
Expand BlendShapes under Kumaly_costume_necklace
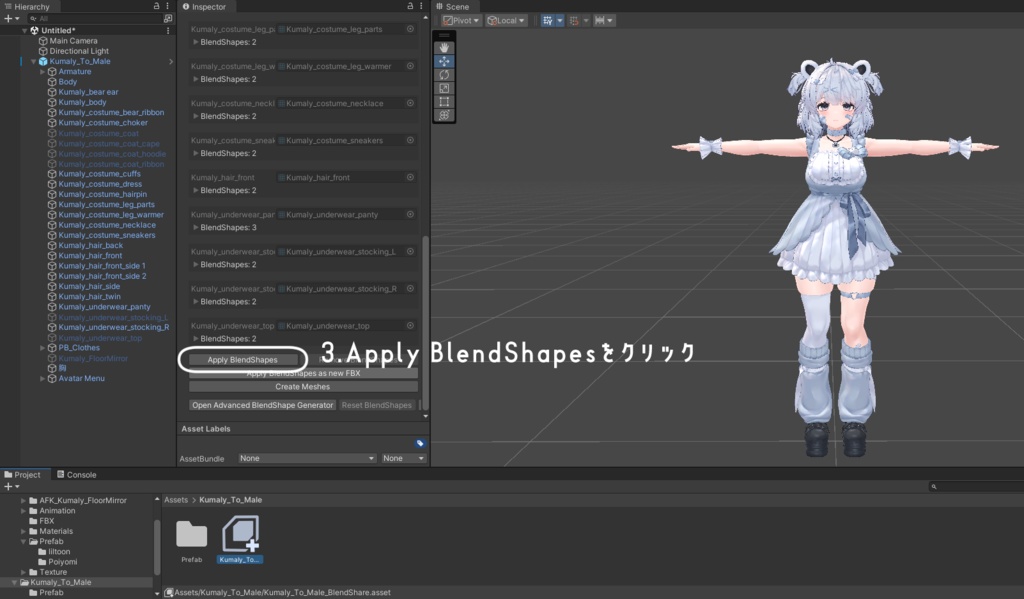tap(196, 116)
